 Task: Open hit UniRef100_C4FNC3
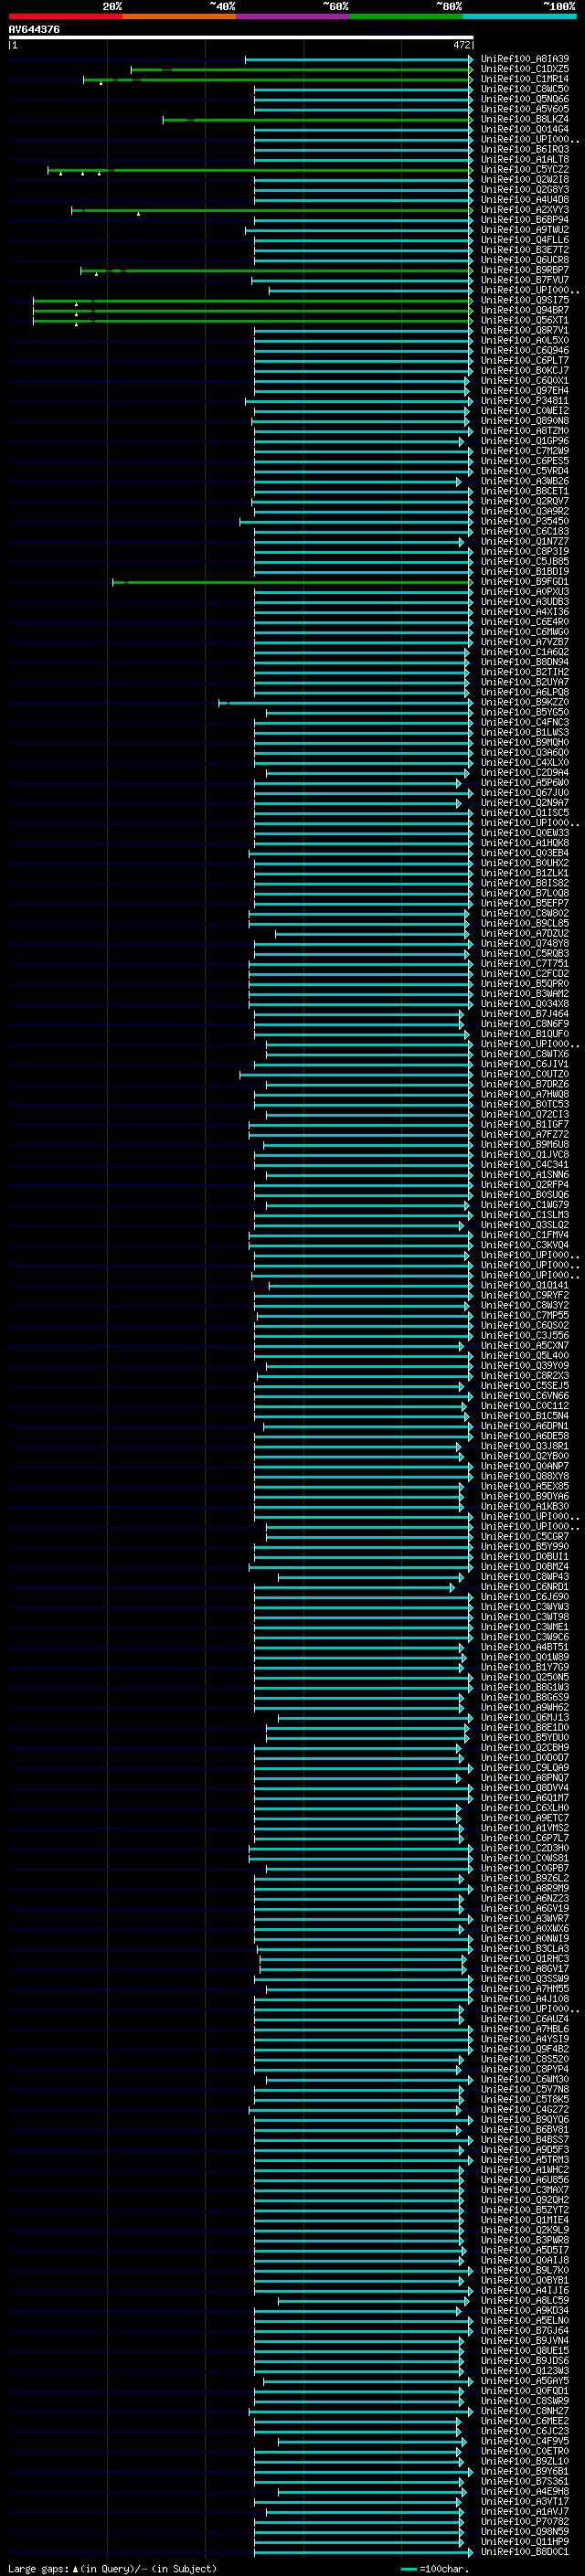pos(525,722)
